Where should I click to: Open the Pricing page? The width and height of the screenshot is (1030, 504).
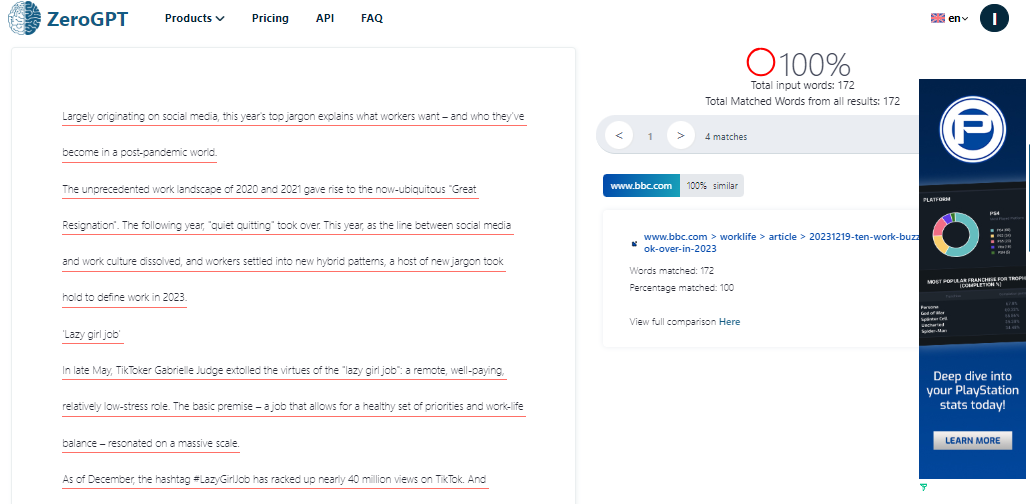(270, 18)
